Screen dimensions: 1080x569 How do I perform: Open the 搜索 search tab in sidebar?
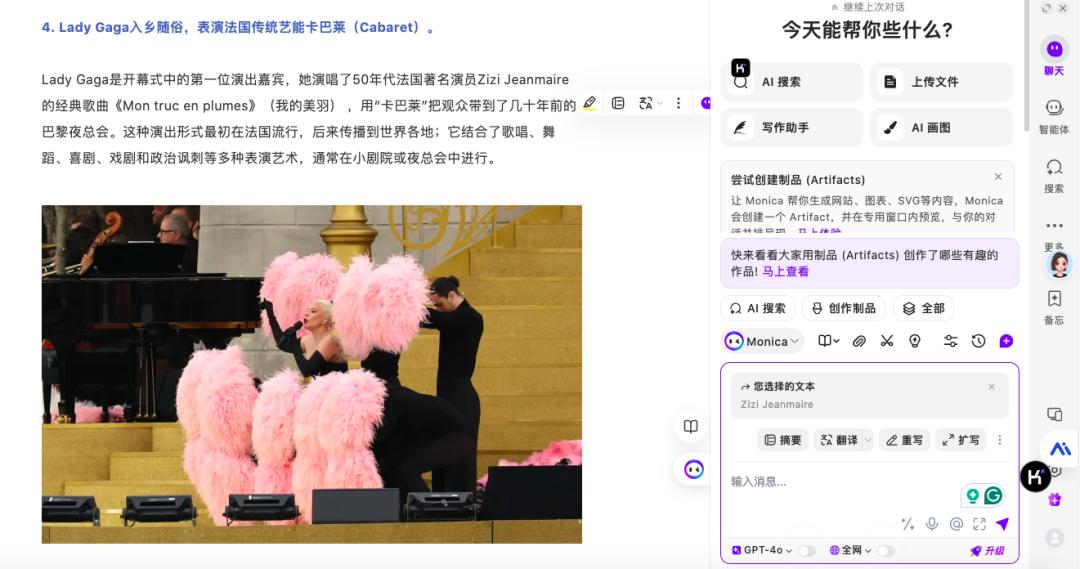pyautogui.click(x=1054, y=176)
